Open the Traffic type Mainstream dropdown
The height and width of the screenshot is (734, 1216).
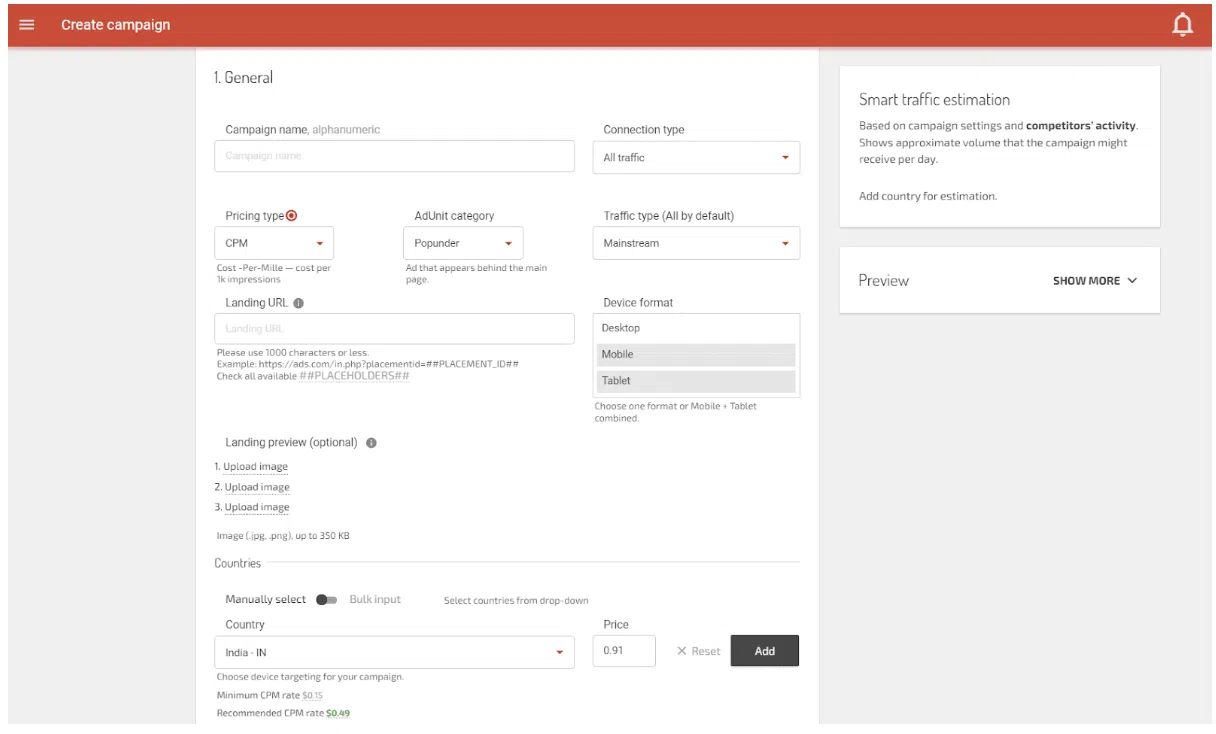pos(696,243)
